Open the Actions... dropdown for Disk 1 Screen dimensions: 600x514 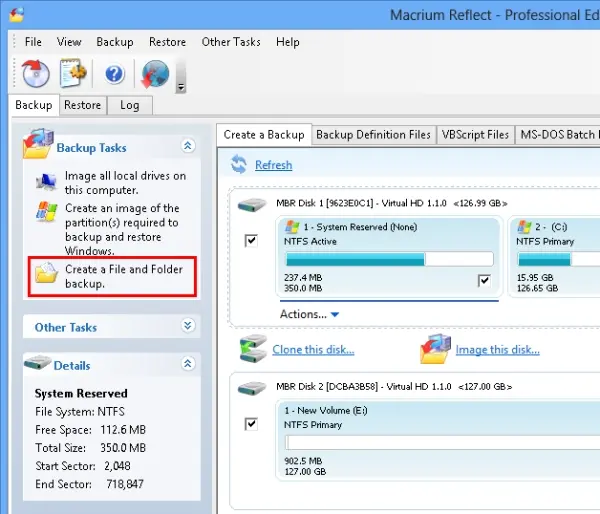pyautogui.click(x=309, y=314)
